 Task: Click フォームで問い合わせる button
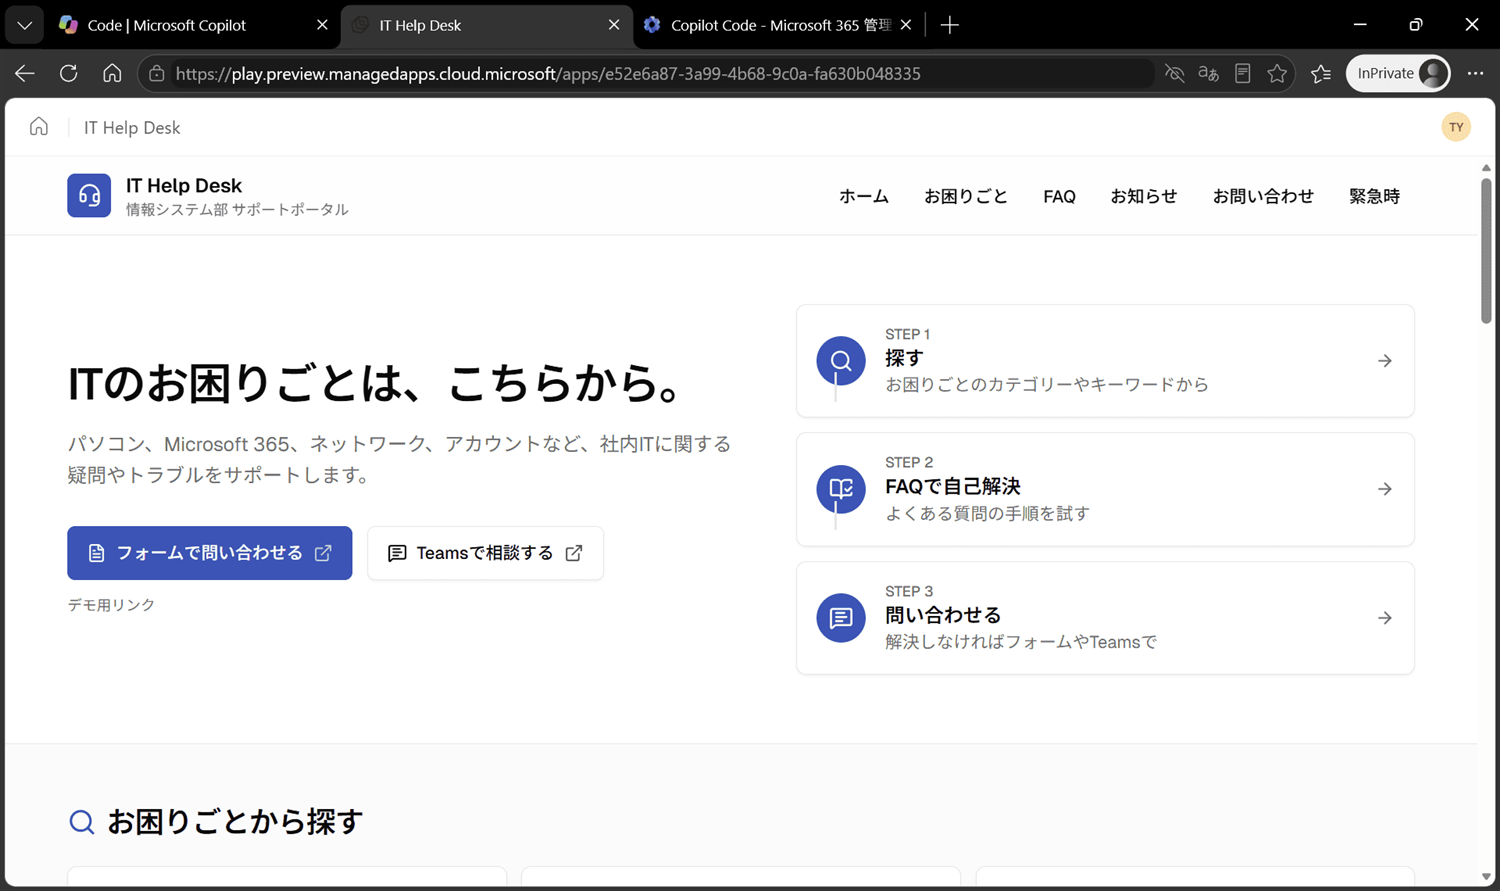click(210, 553)
